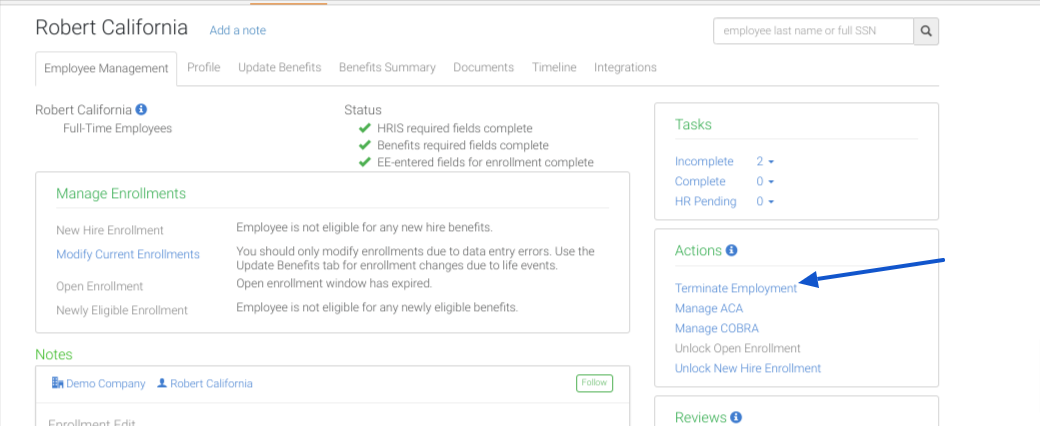1040x426 pixels.
Task: Click the search magnifier icon button
Action: point(926,32)
